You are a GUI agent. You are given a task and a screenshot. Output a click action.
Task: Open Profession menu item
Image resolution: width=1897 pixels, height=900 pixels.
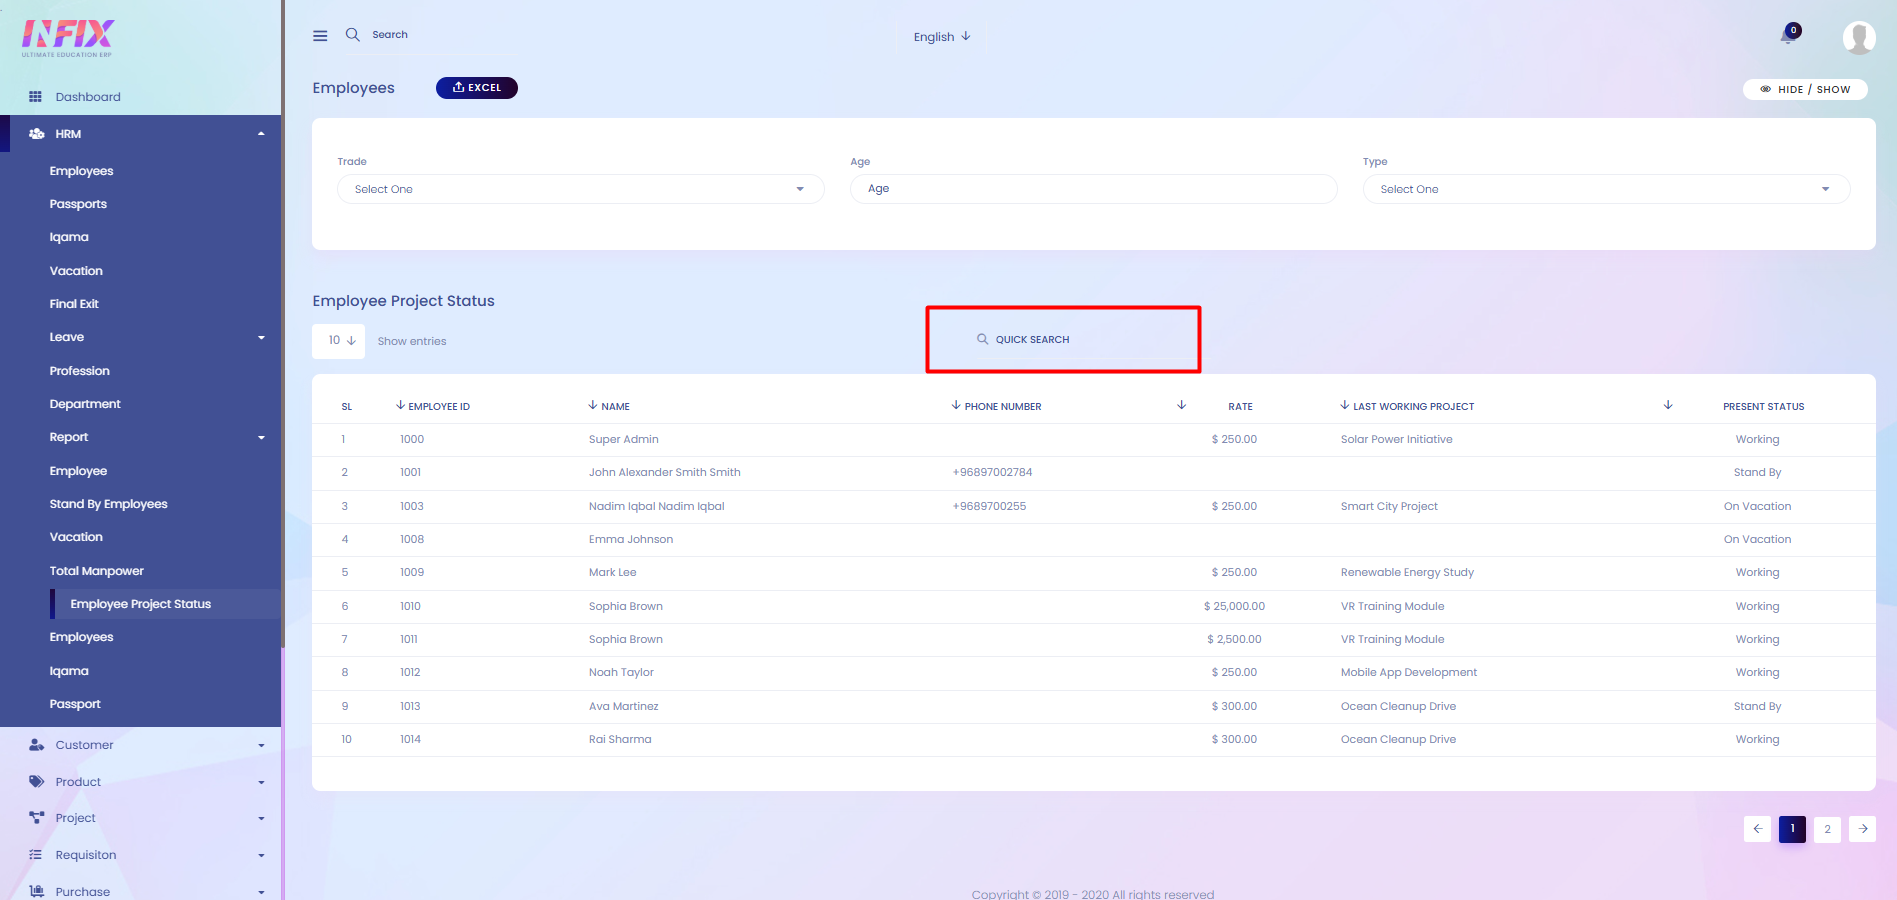click(x=80, y=371)
